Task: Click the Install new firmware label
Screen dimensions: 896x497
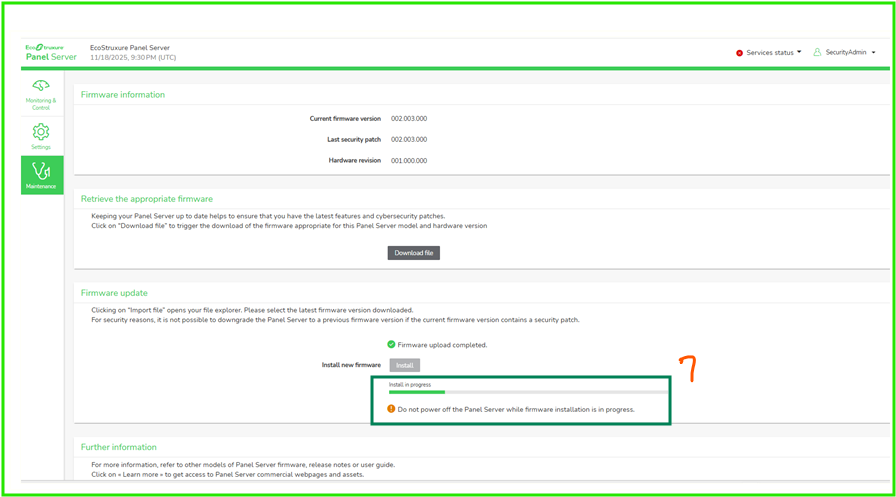Action: coord(351,365)
